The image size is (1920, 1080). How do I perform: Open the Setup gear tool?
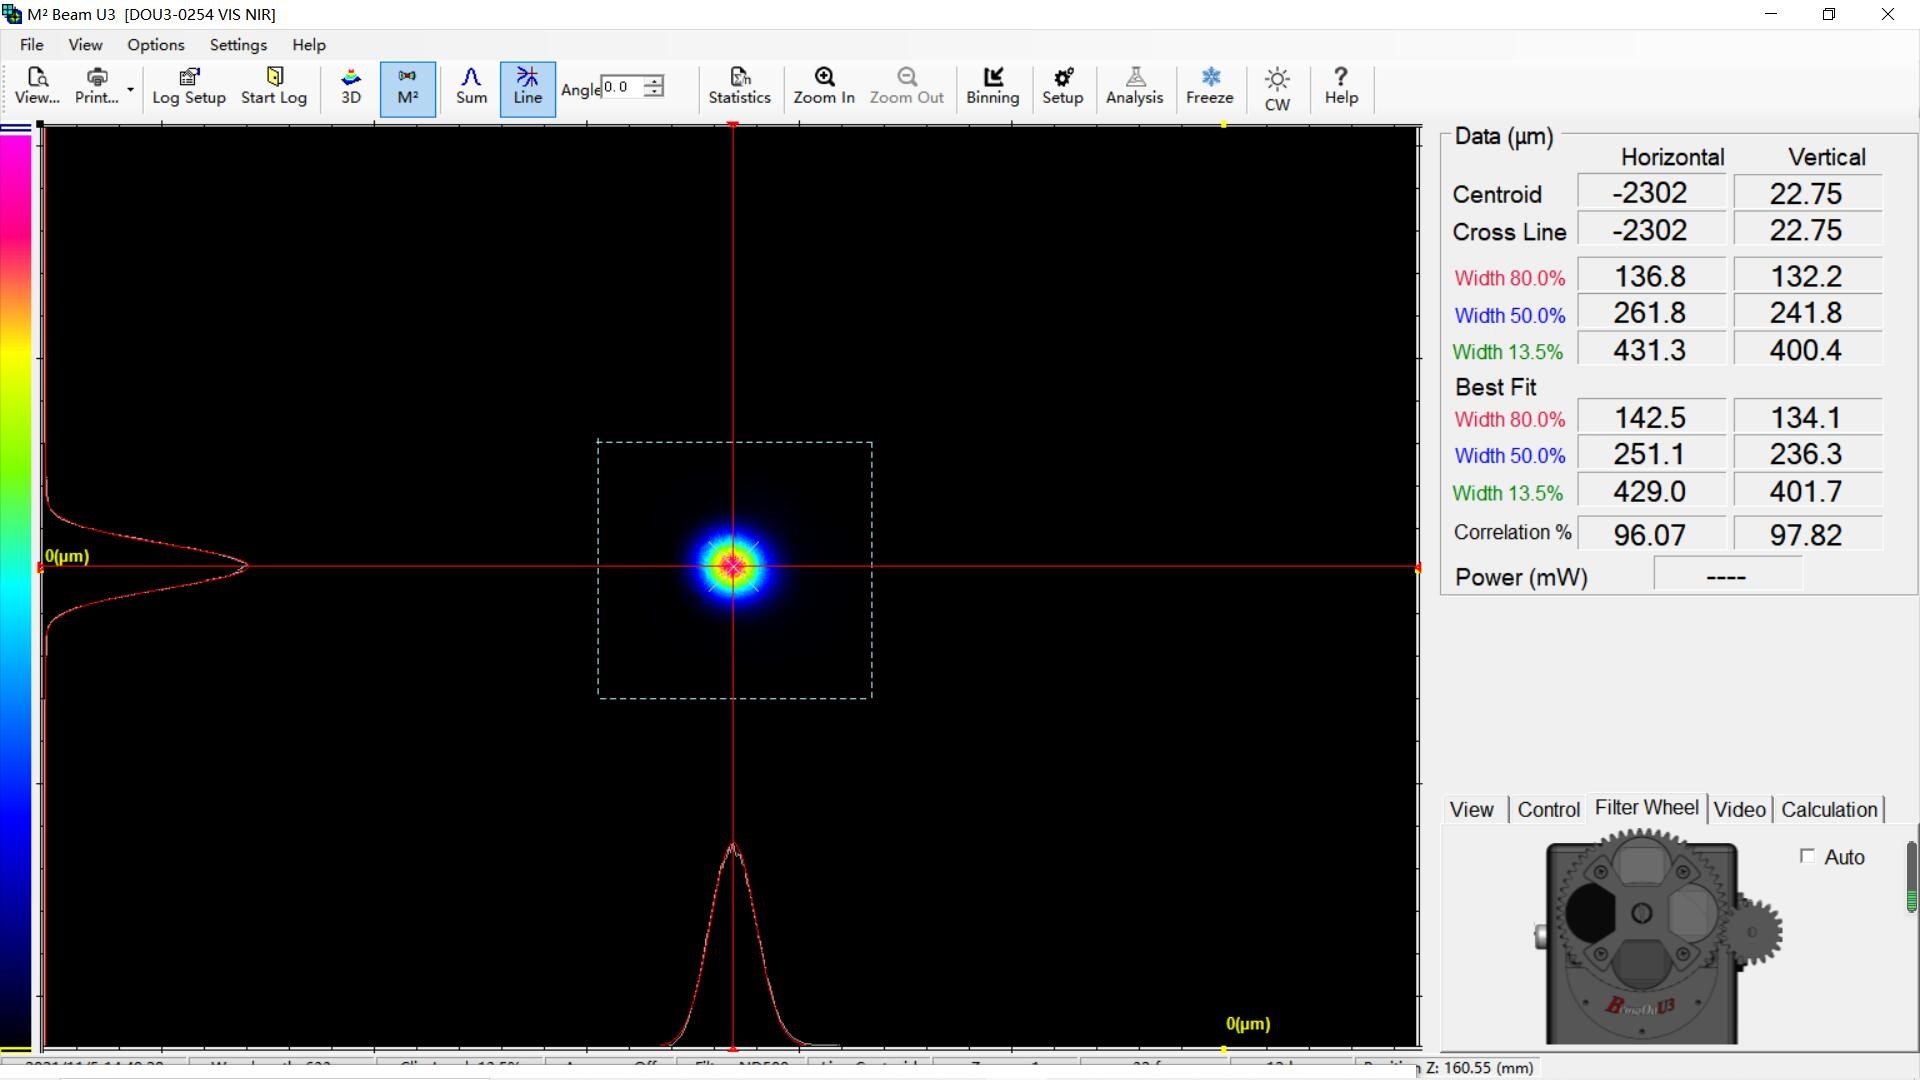pos(1062,88)
